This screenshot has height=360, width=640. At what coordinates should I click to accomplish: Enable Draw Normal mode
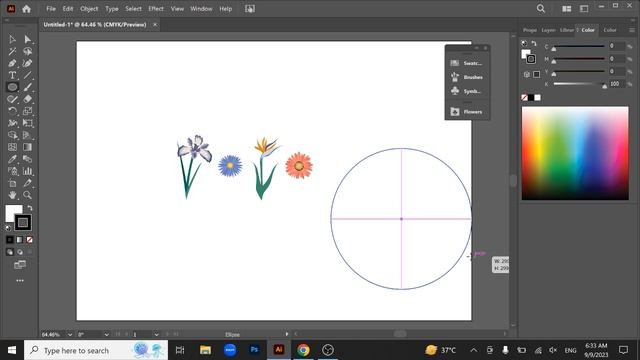point(10,252)
